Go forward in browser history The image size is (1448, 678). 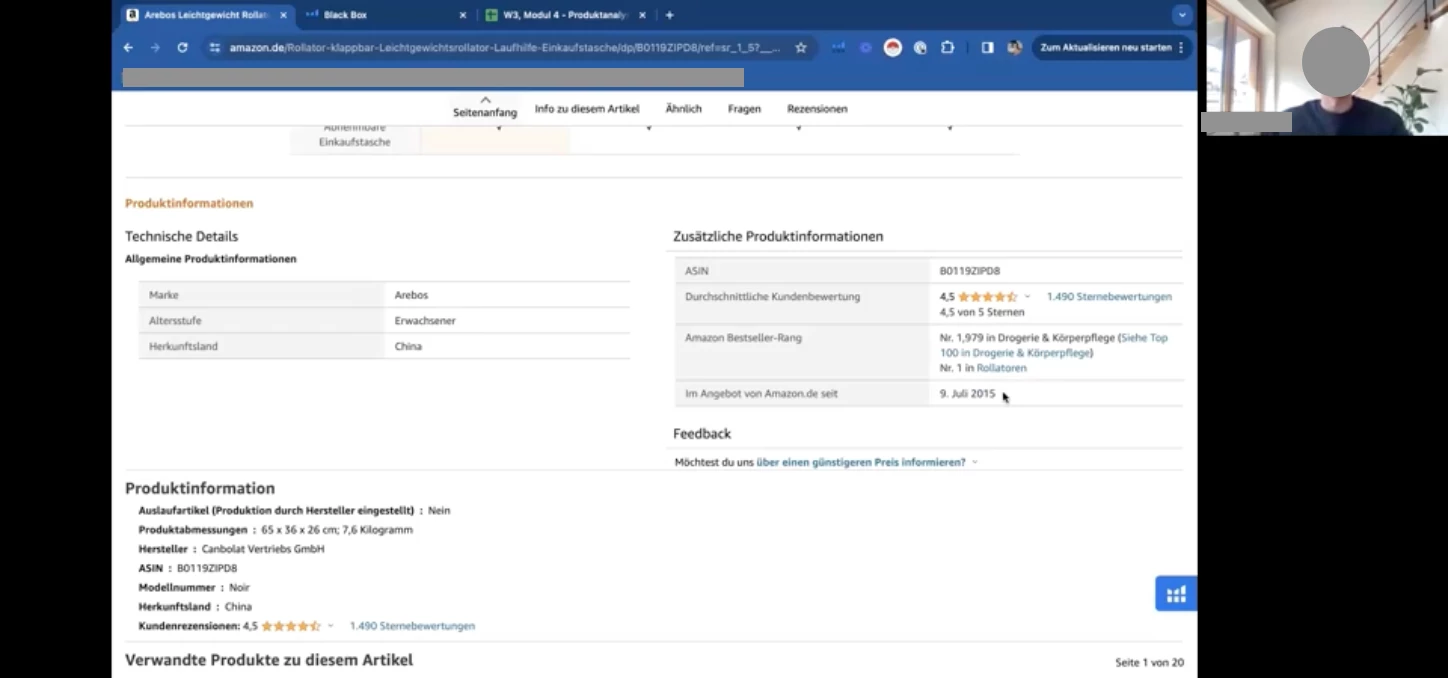point(155,47)
